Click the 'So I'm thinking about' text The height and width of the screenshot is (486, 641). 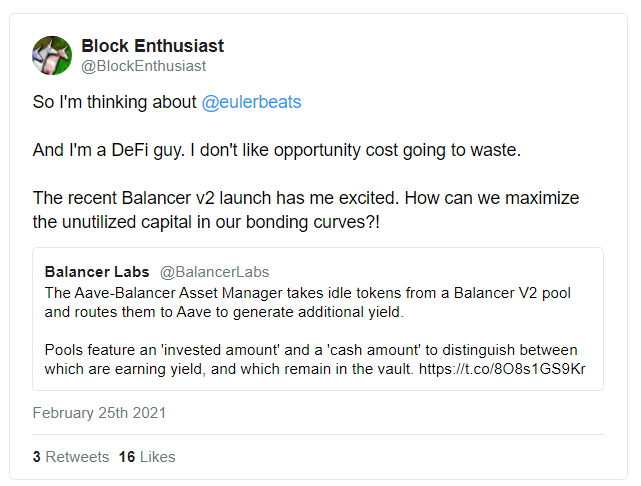(x=114, y=102)
